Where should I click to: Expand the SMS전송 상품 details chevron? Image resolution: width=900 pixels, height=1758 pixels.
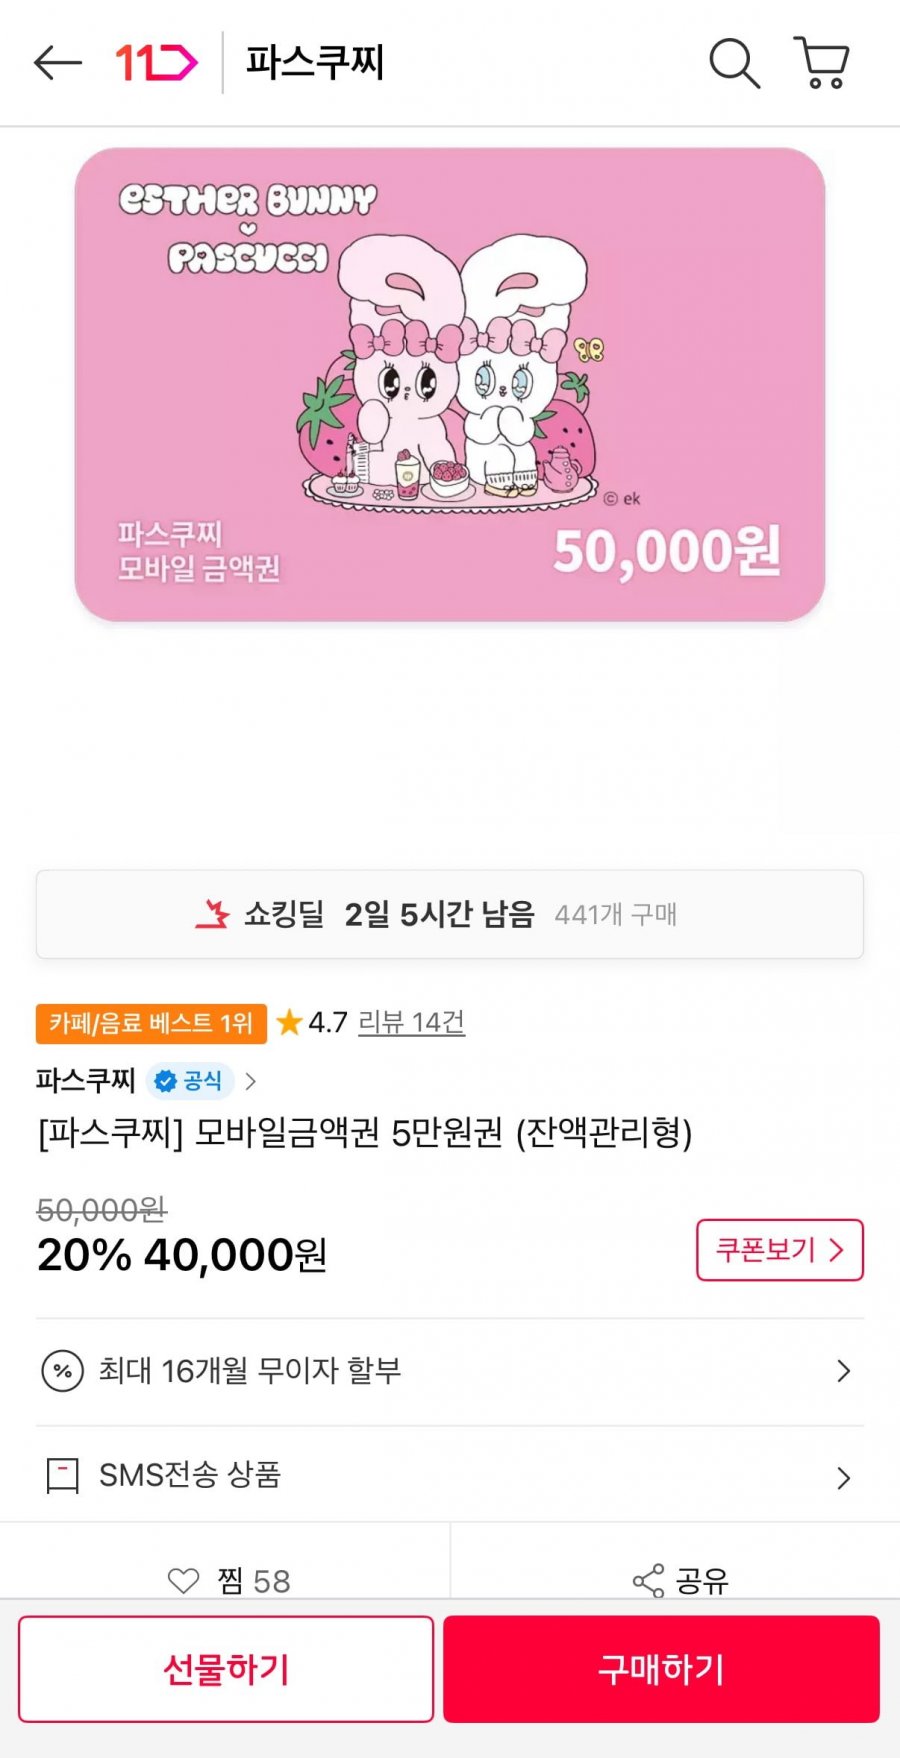(843, 1478)
